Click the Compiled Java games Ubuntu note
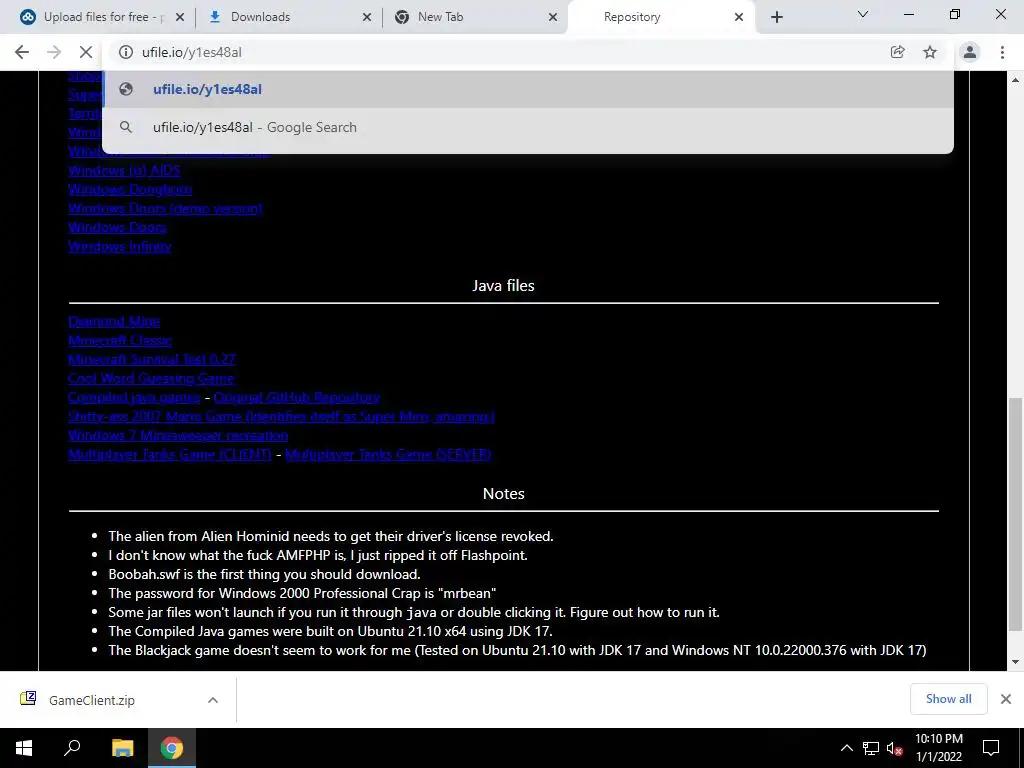The image size is (1024, 768). point(330,632)
